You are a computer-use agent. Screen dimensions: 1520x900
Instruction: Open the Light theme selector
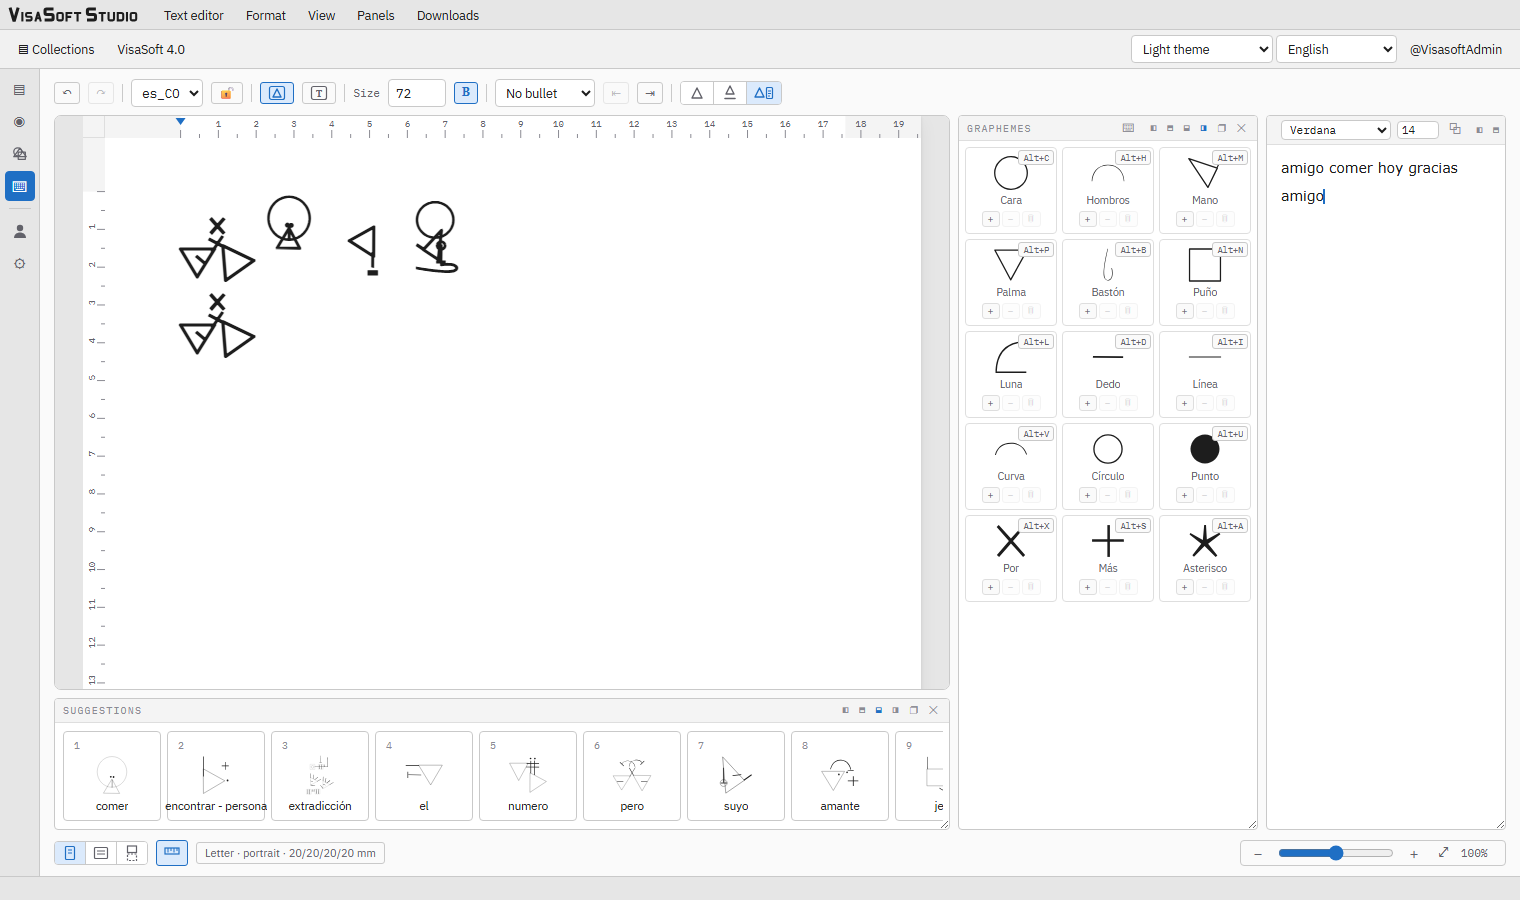(1202, 49)
